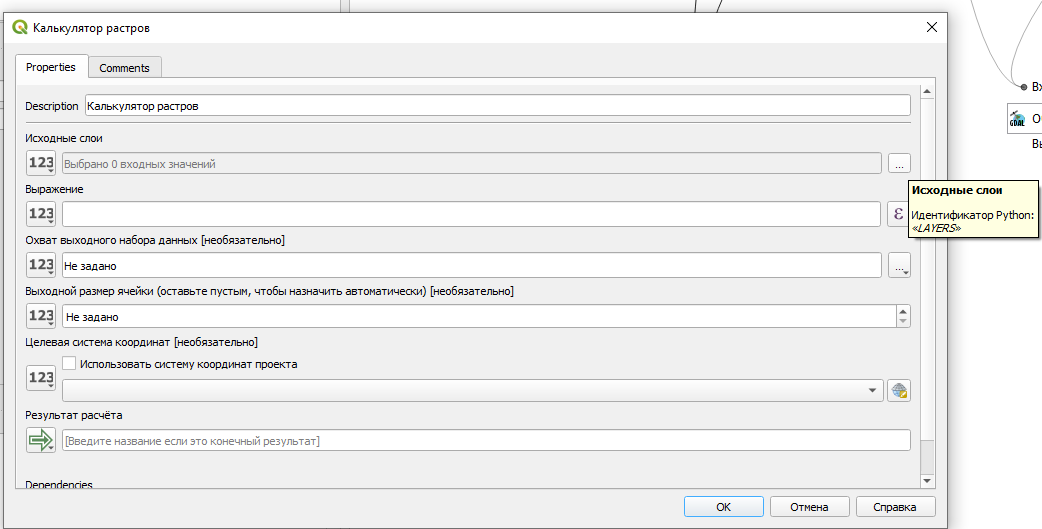Expand the target CRS dropdown list

(x=873, y=391)
